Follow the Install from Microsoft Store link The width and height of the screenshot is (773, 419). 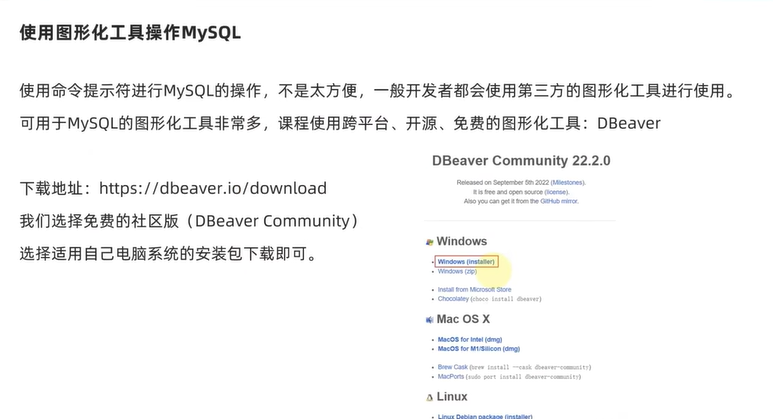(x=474, y=289)
